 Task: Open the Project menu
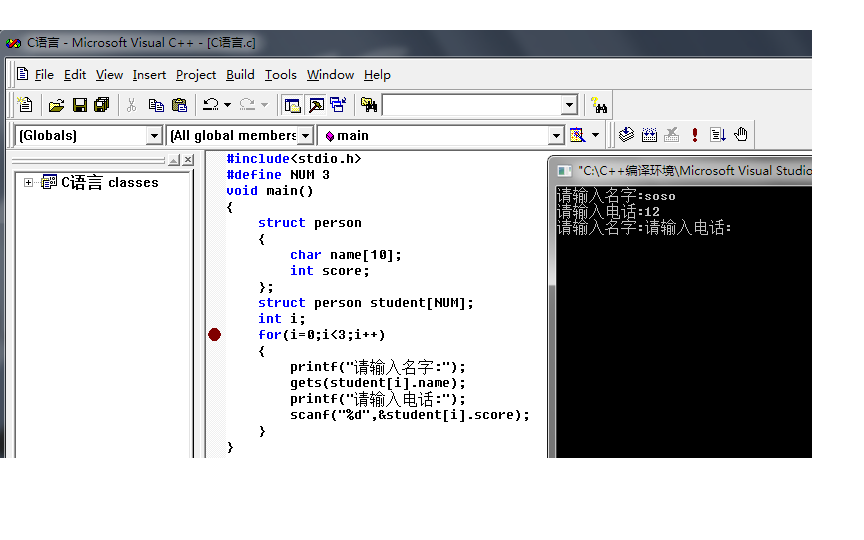click(196, 75)
